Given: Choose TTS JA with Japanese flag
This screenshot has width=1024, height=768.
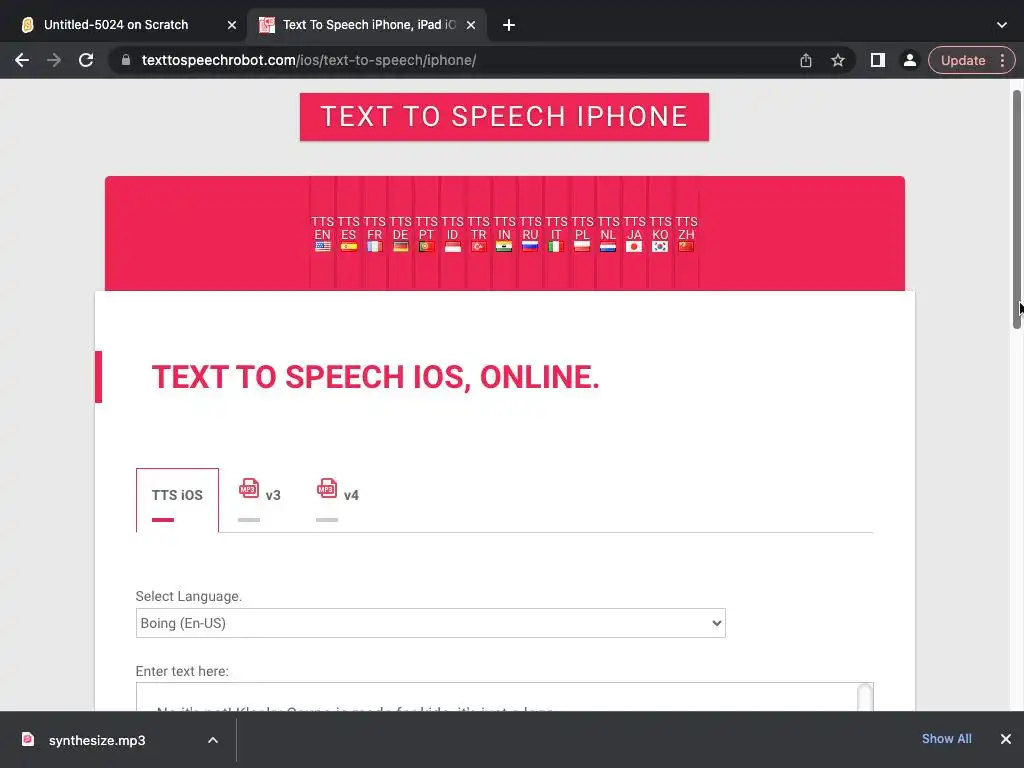Looking at the screenshot, I should (634, 234).
